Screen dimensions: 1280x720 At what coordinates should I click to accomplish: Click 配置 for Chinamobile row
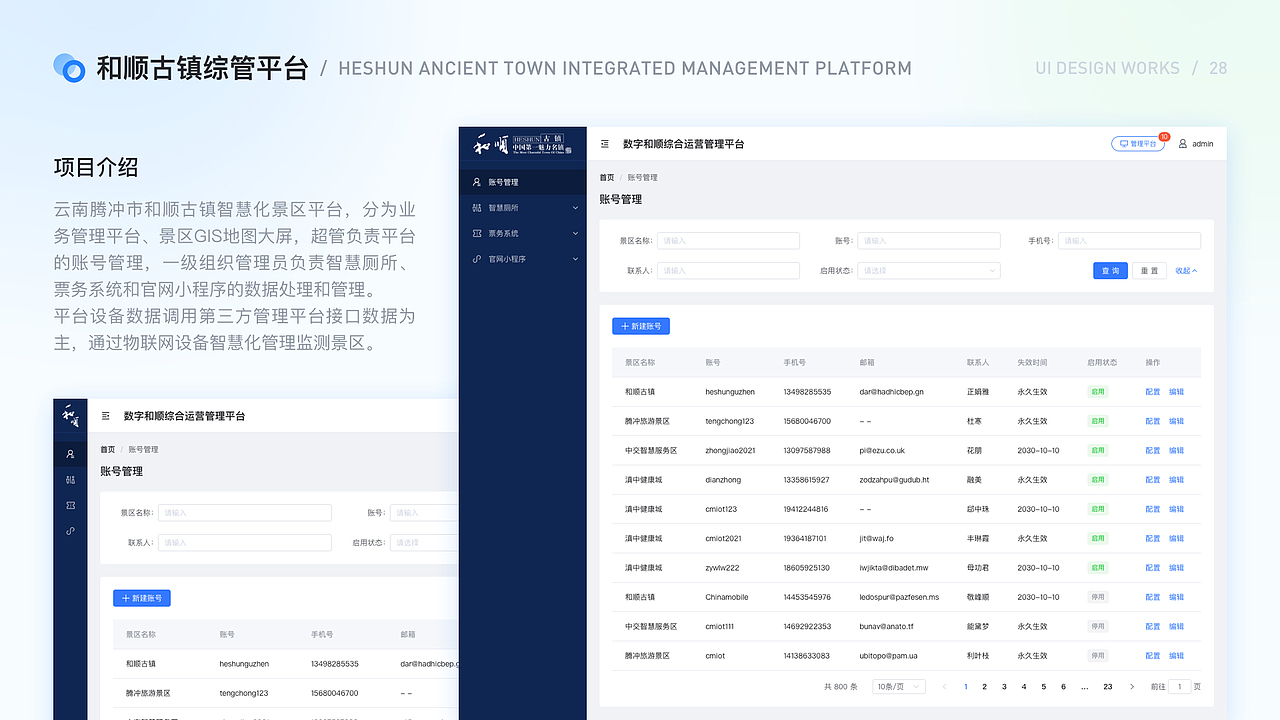pyautogui.click(x=1152, y=597)
